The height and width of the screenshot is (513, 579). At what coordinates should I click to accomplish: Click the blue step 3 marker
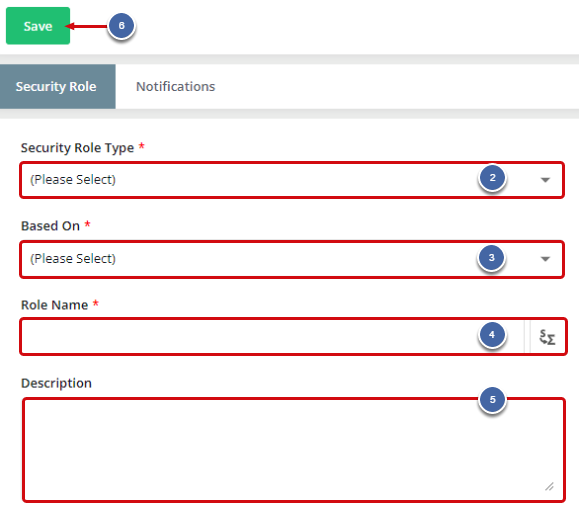pyautogui.click(x=491, y=257)
